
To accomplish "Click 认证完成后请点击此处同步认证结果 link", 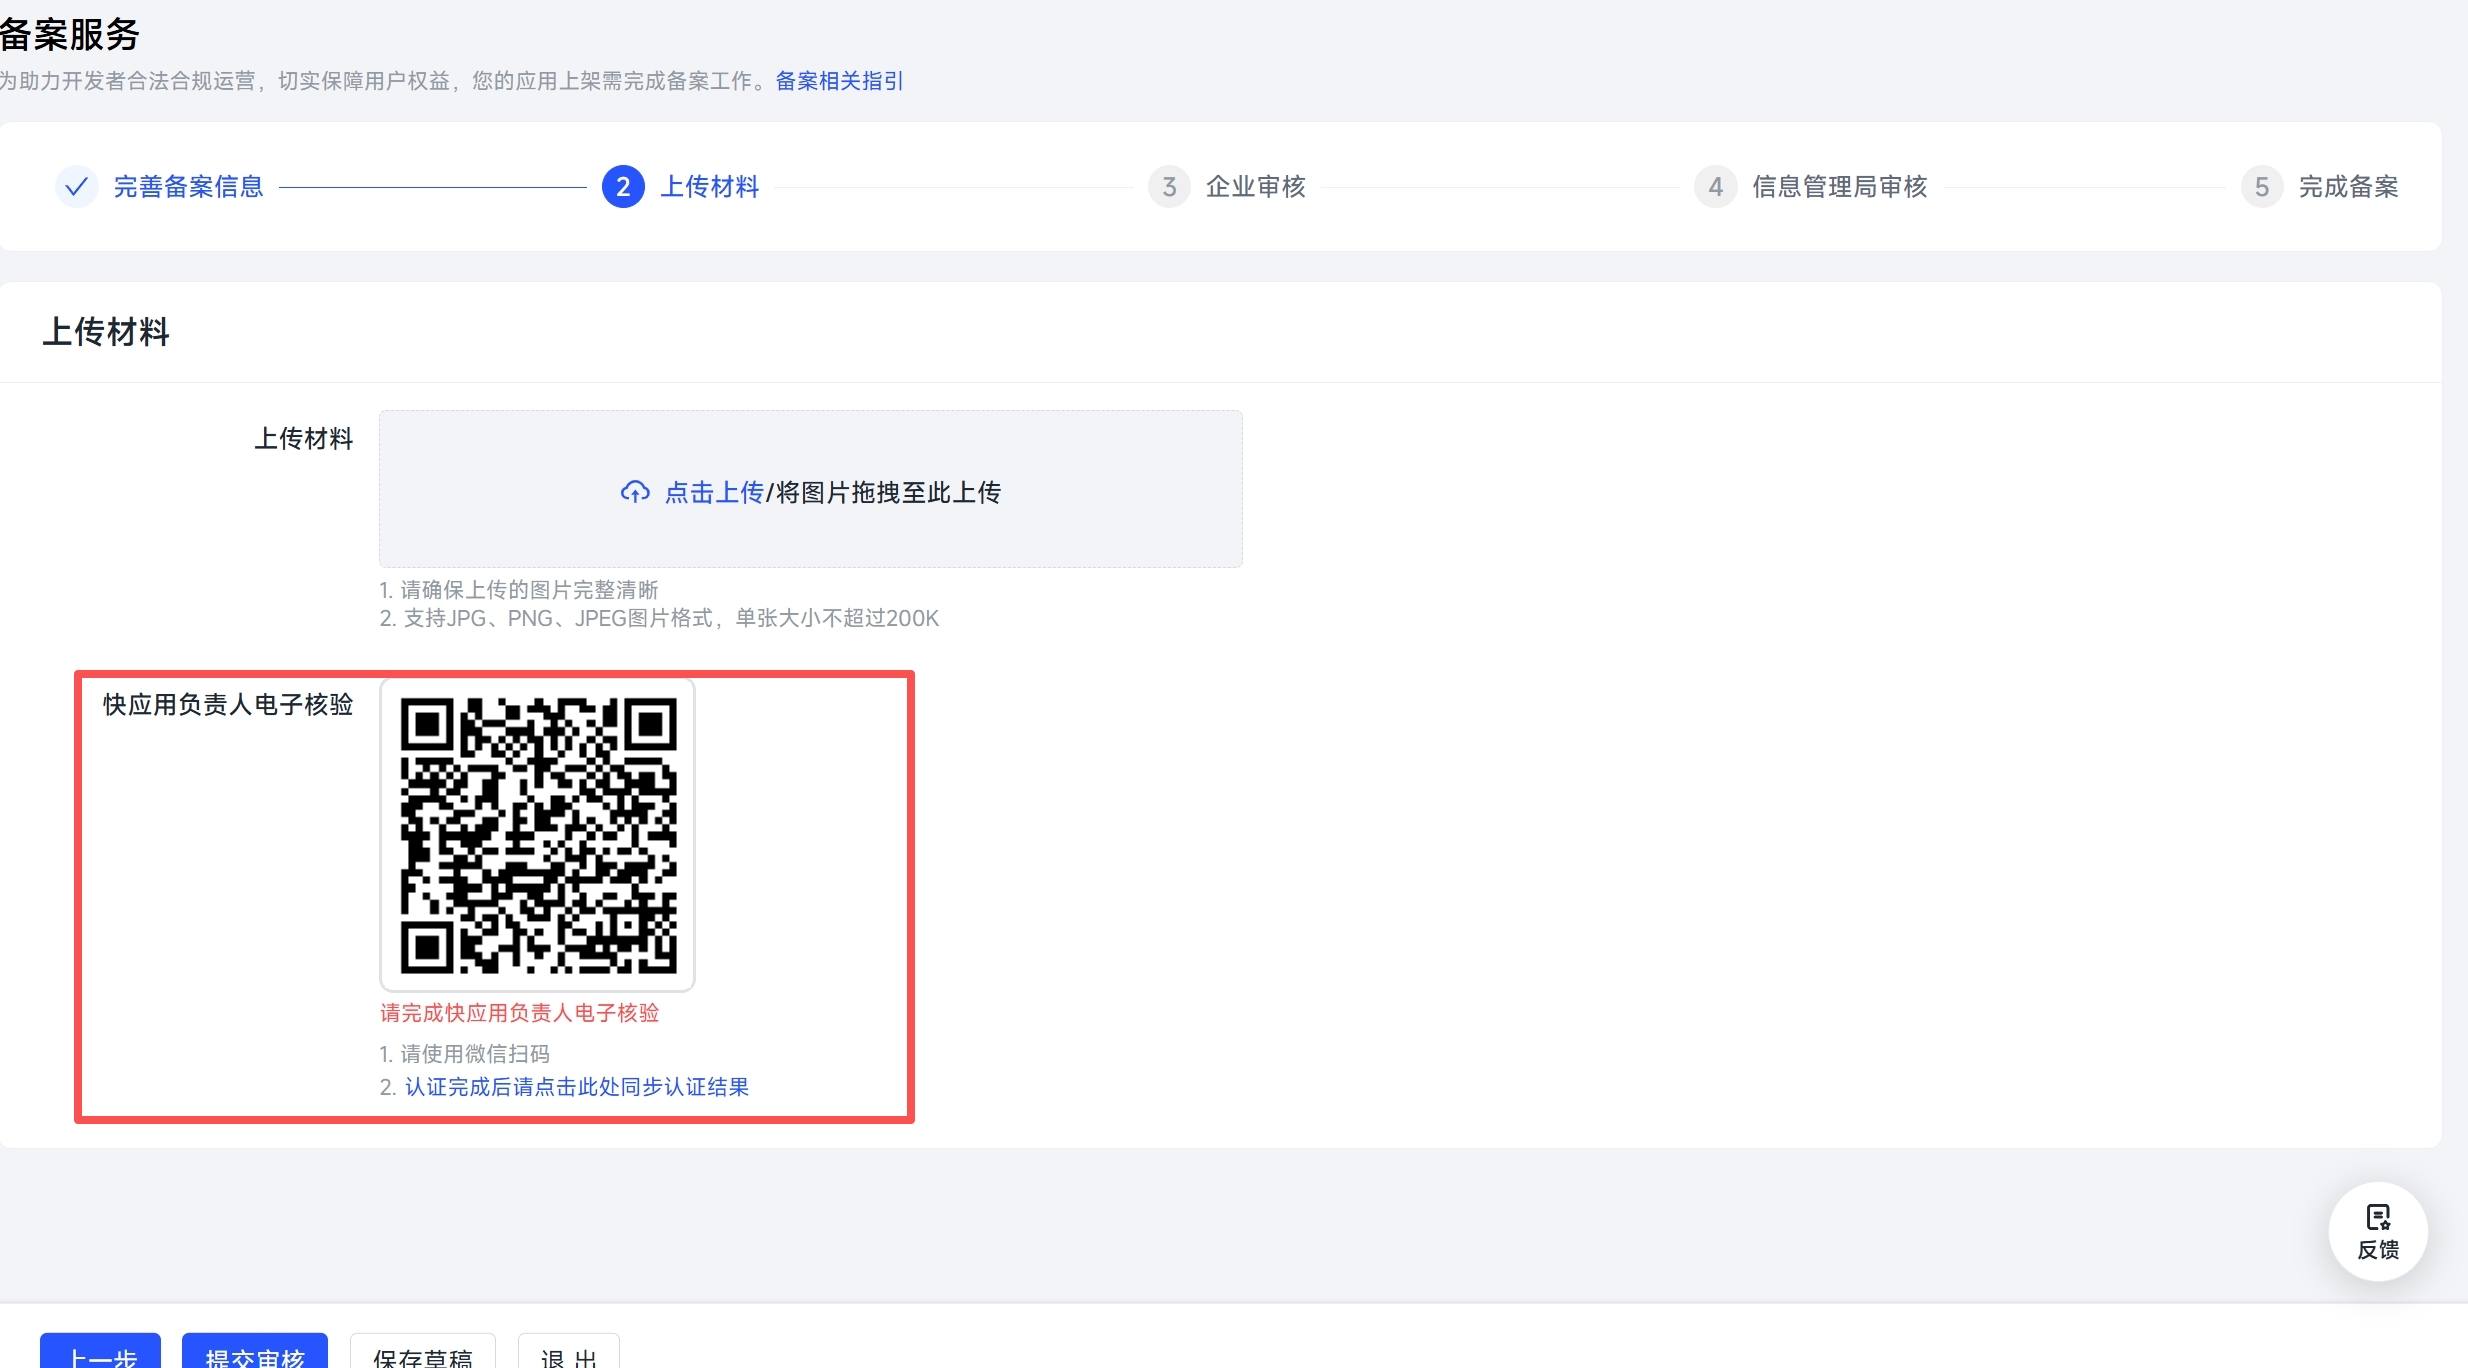I will pos(577,1087).
